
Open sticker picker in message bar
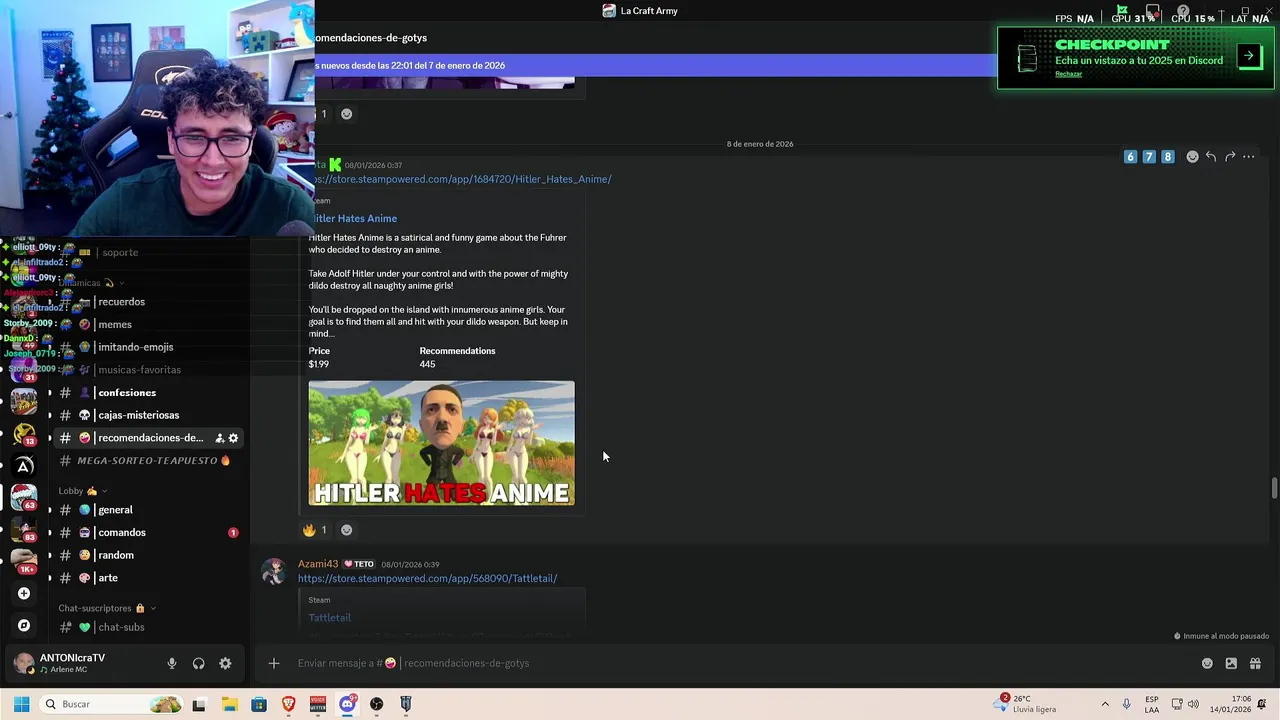coord(1231,663)
